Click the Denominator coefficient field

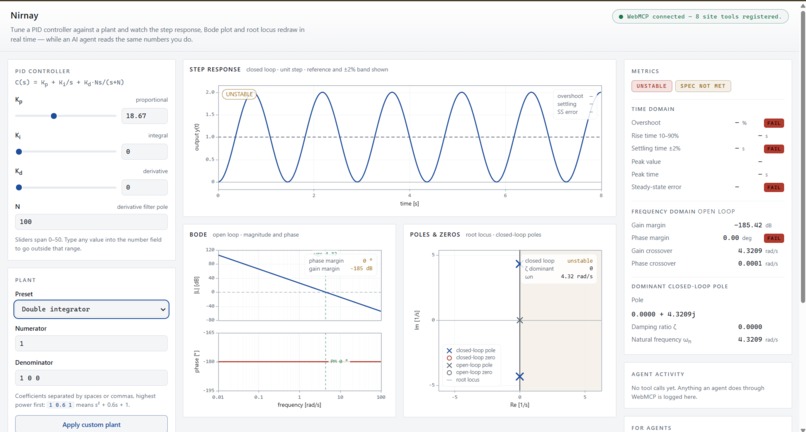pyautogui.click(x=91, y=377)
